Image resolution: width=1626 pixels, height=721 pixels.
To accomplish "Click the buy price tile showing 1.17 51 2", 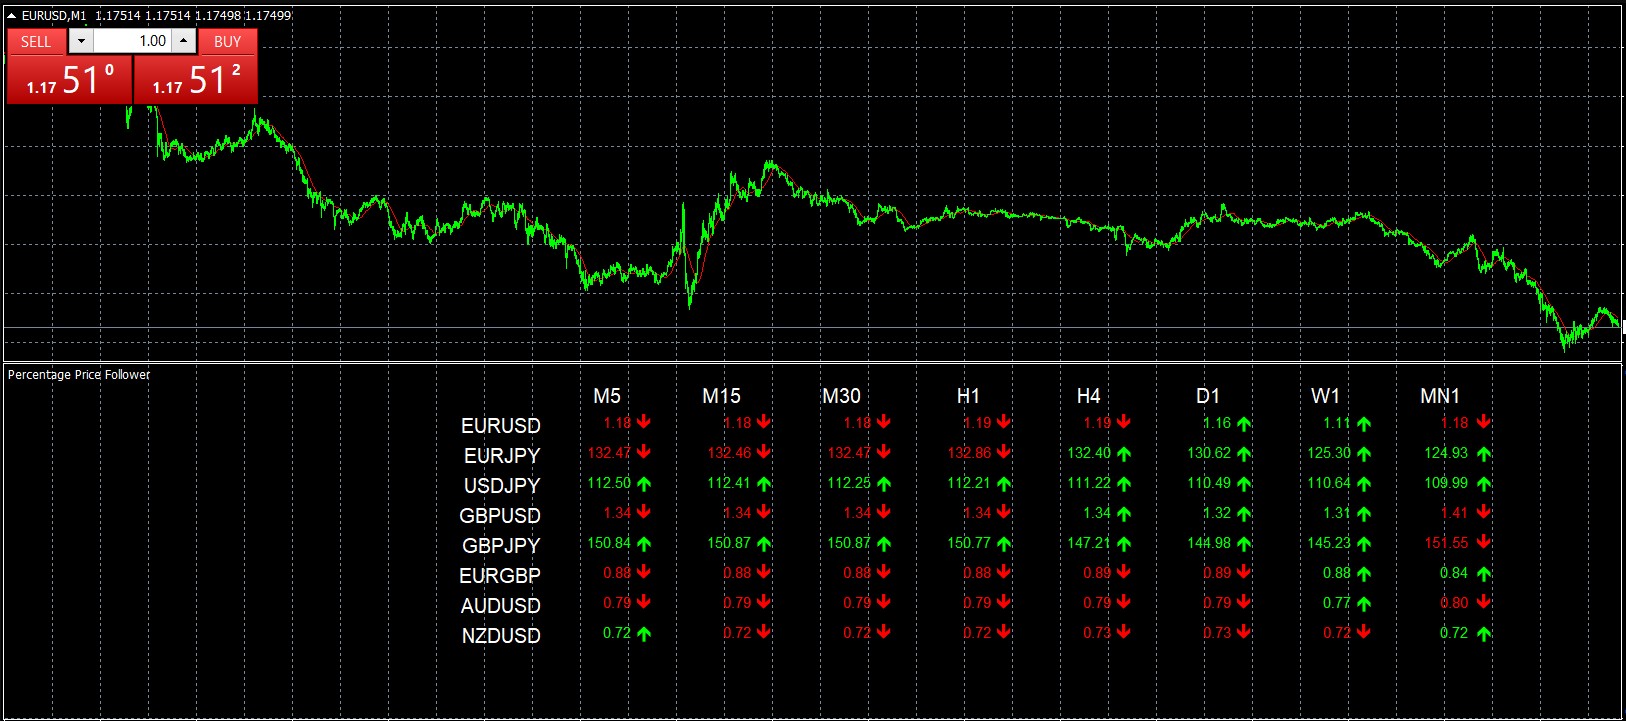I will tap(196, 79).
